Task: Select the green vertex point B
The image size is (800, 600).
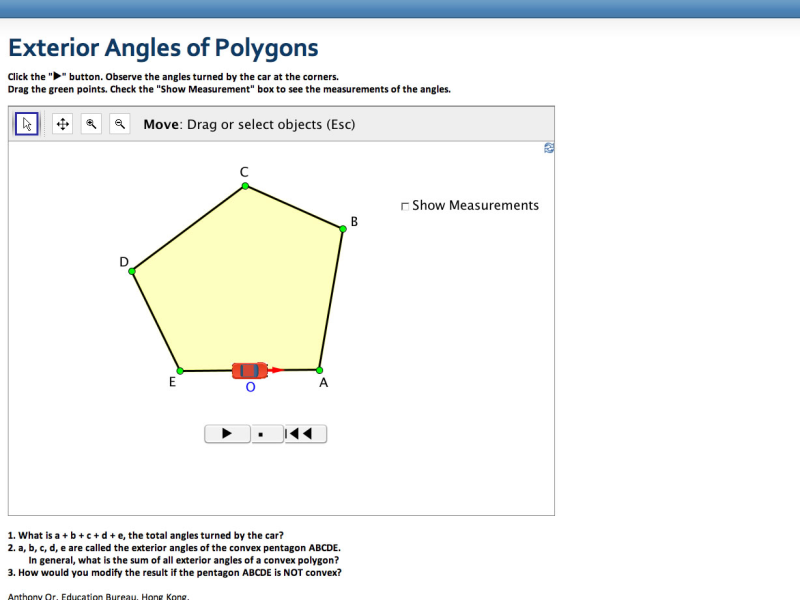Action: [341, 229]
